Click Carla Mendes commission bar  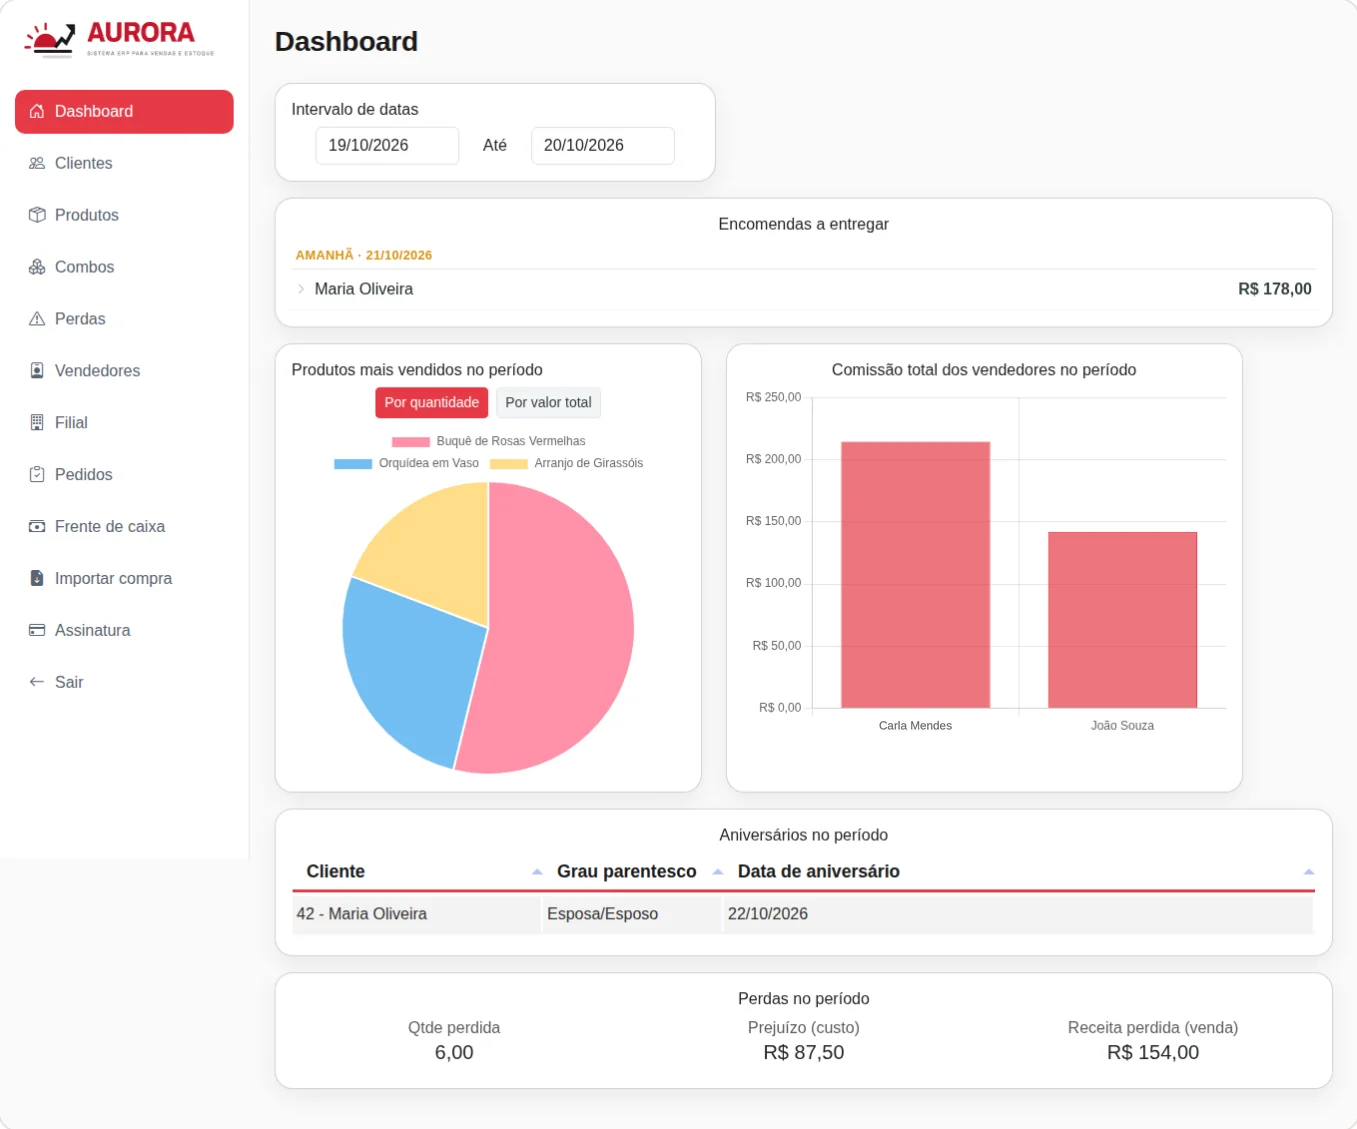(x=915, y=575)
